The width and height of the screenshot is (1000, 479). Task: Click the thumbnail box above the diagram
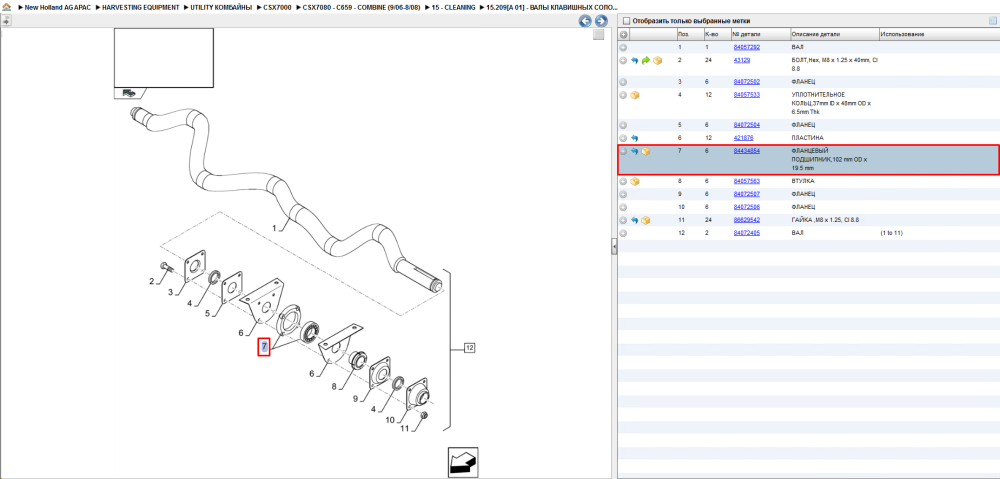[163, 57]
